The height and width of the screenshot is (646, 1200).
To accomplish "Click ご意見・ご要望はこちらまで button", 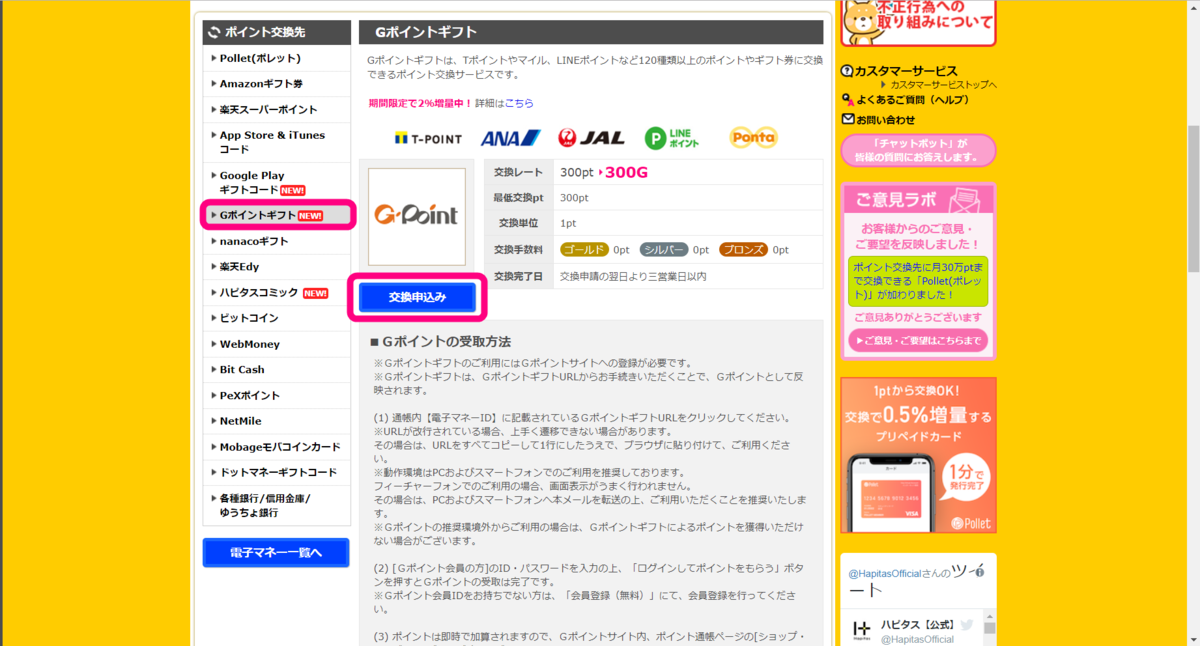I will pyautogui.click(x=918, y=341).
